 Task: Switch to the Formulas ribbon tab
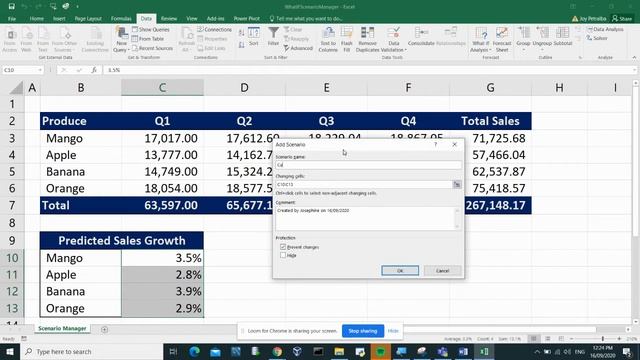click(x=121, y=18)
